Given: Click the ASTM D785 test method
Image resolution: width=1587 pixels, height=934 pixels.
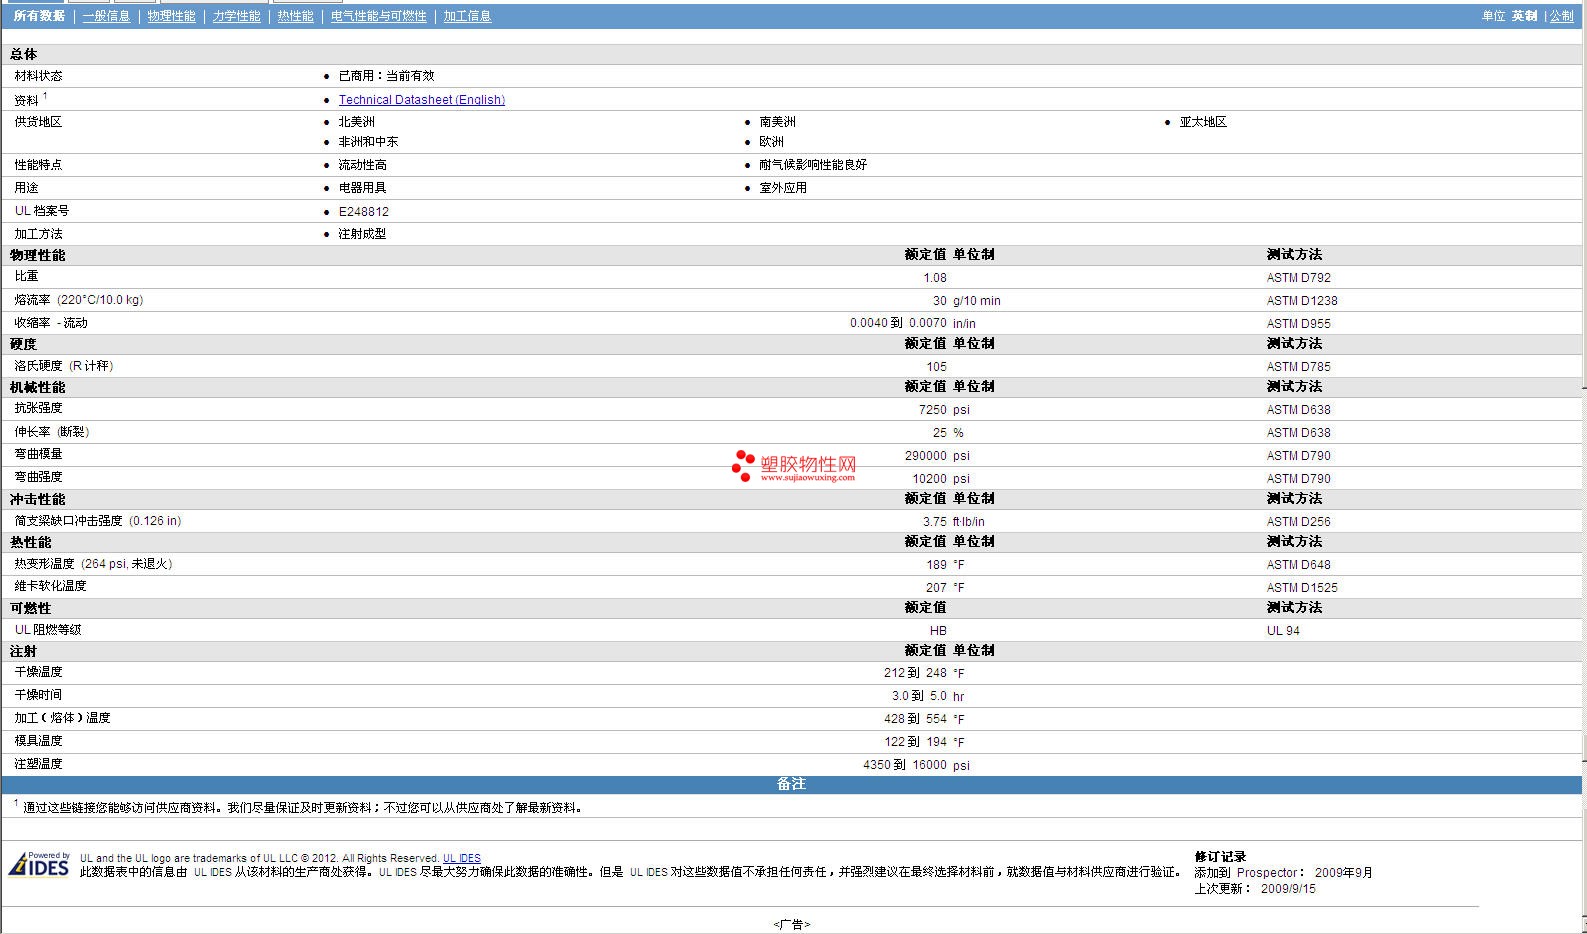Looking at the screenshot, I should (x=1299, y=367).
